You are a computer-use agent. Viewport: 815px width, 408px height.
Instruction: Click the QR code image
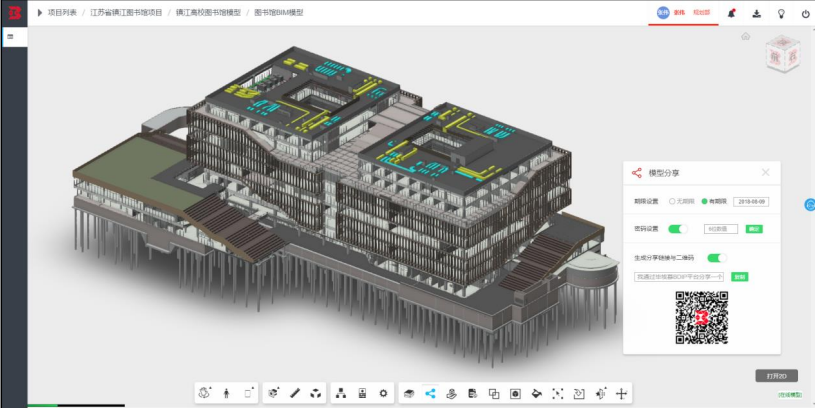pyautogui.click(x=702, y=317)
